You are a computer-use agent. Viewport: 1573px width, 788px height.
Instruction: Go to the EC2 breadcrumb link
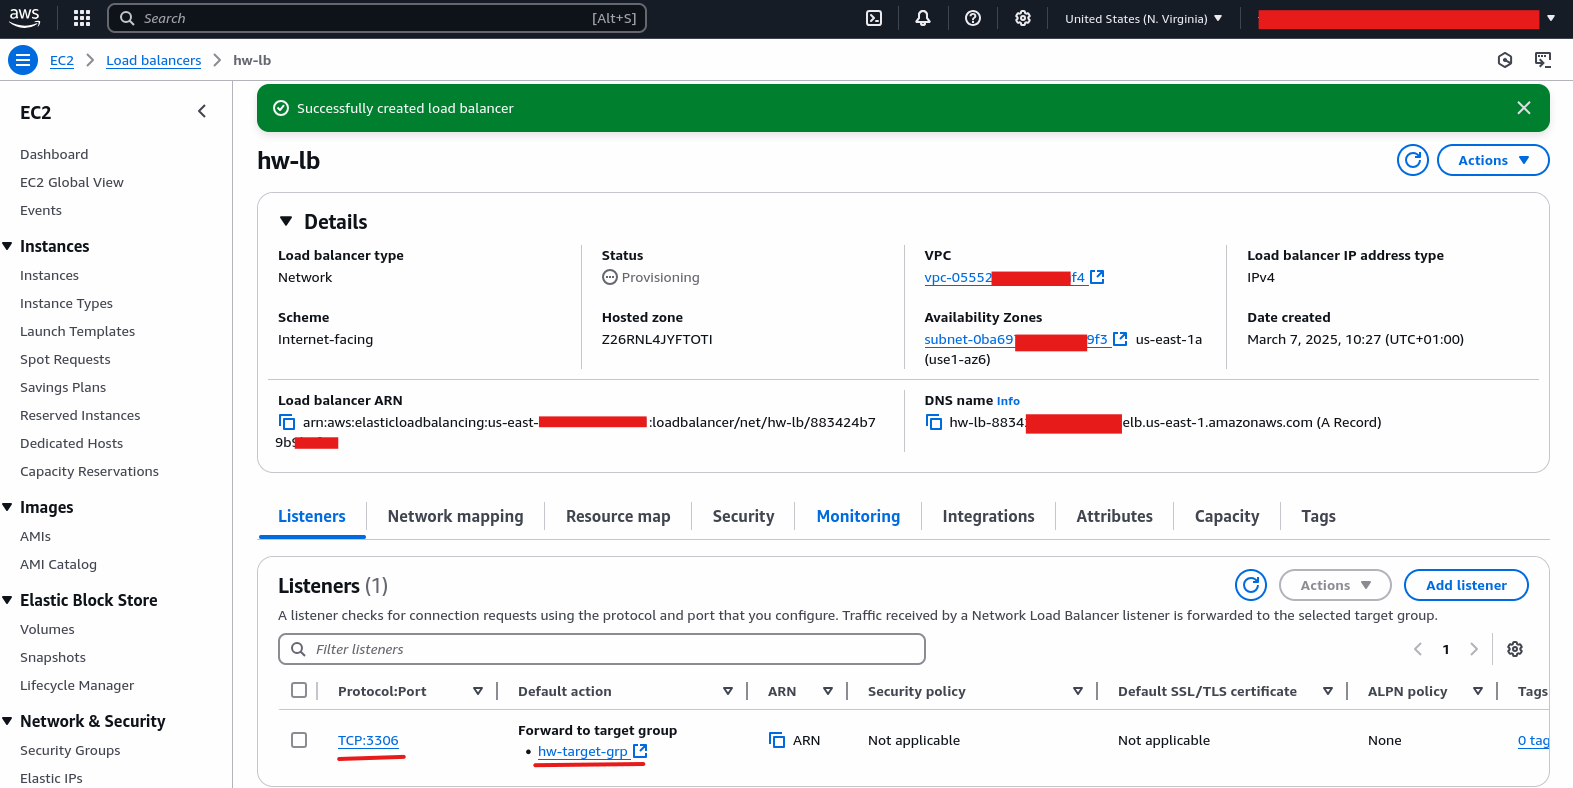tap(62, 60)
